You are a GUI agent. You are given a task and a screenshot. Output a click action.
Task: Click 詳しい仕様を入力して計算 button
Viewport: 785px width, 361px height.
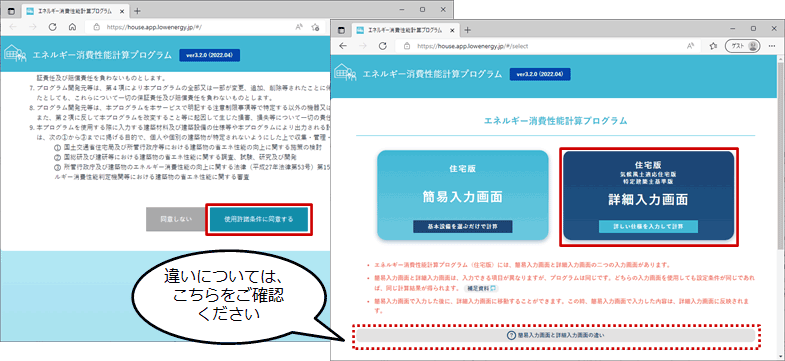click(x=648, y=226)
